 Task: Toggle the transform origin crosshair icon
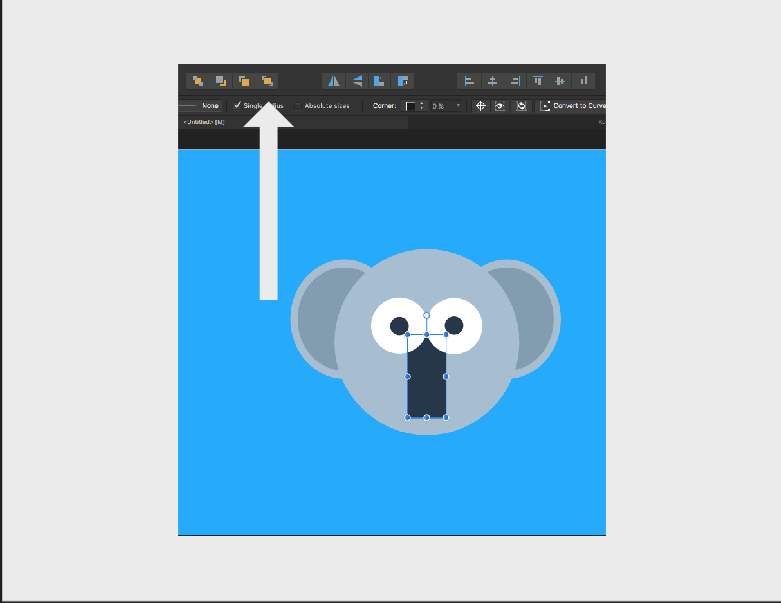pos(481,106)
